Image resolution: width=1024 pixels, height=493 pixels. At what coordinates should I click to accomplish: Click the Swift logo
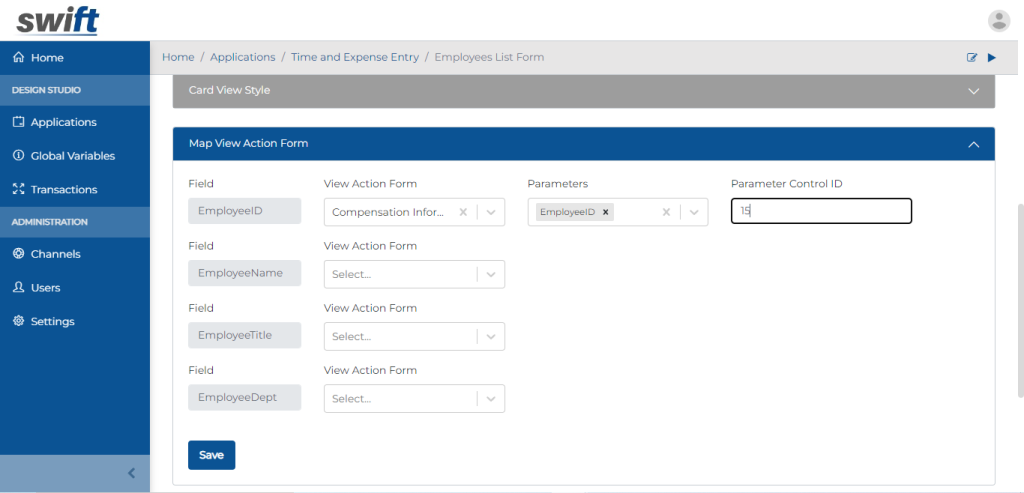tap(57, 20)
